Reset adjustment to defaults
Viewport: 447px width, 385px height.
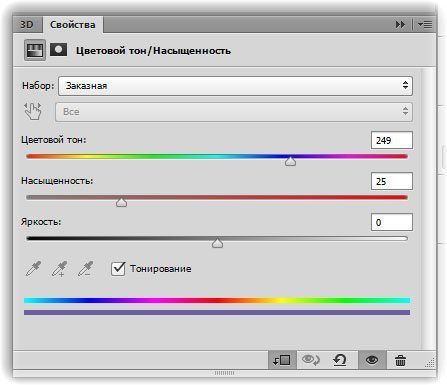(x=340, y=360)
